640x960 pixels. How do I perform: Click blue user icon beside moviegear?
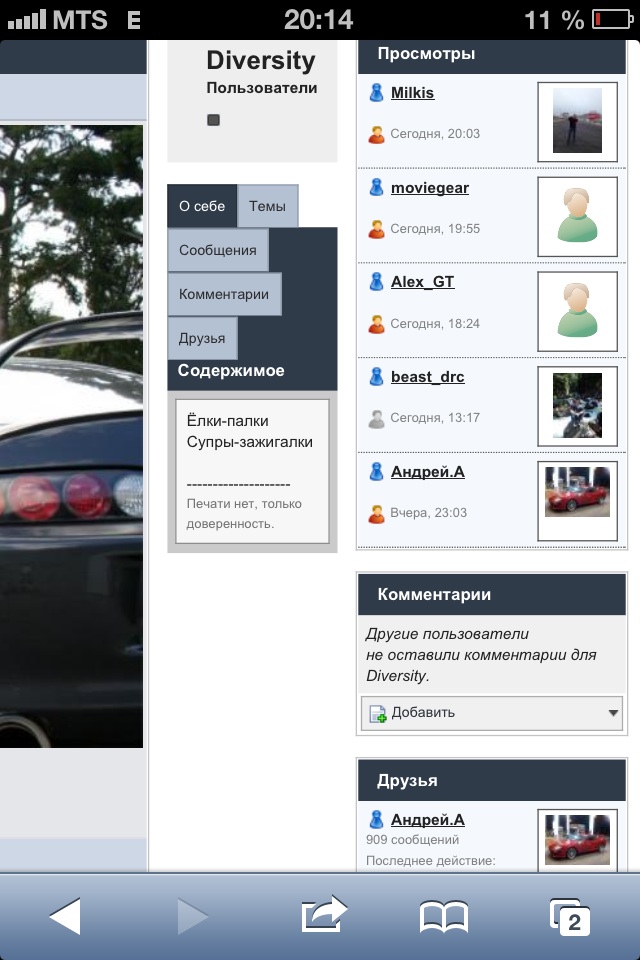point(377,188)
